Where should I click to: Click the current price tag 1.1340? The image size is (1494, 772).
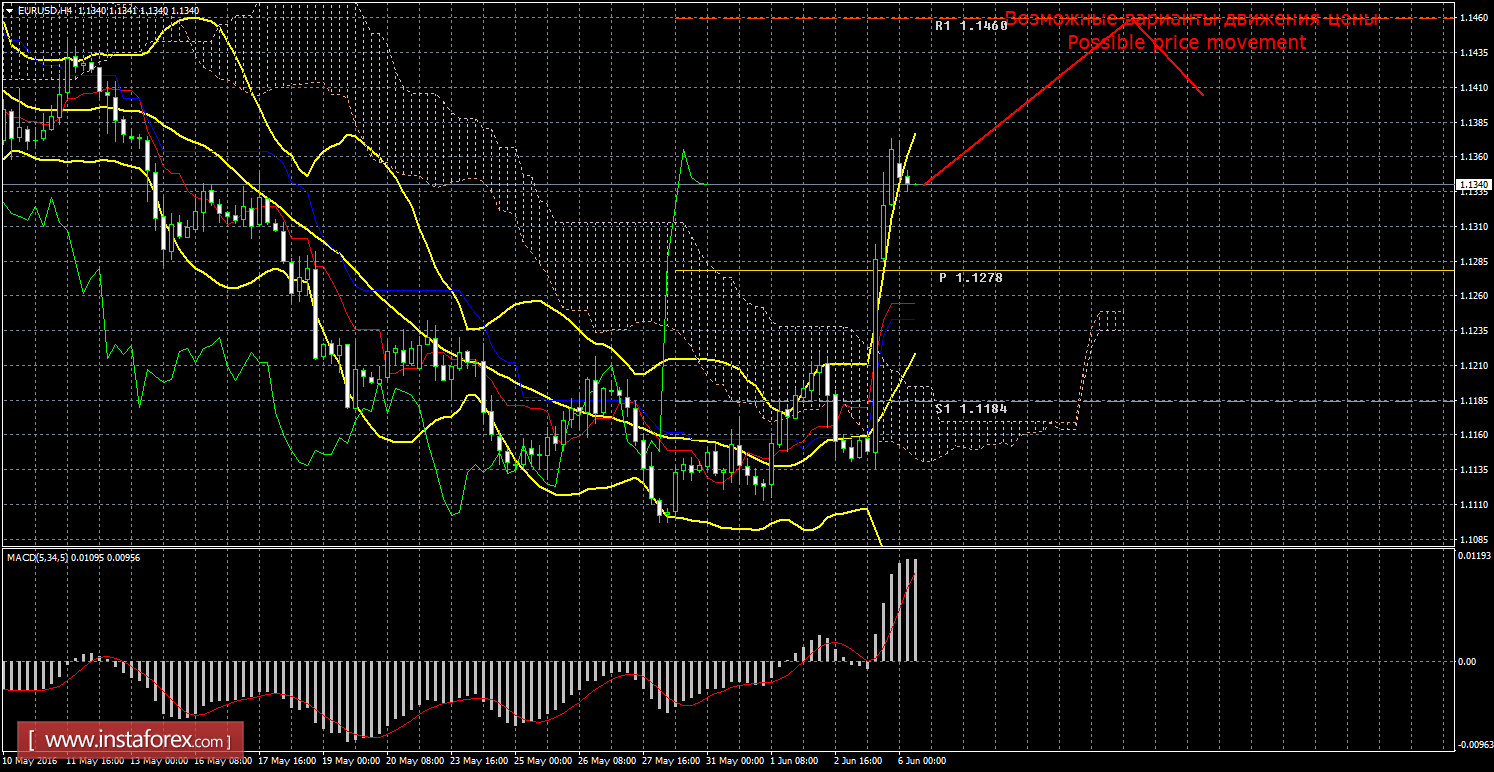(x=1474, y=185)
